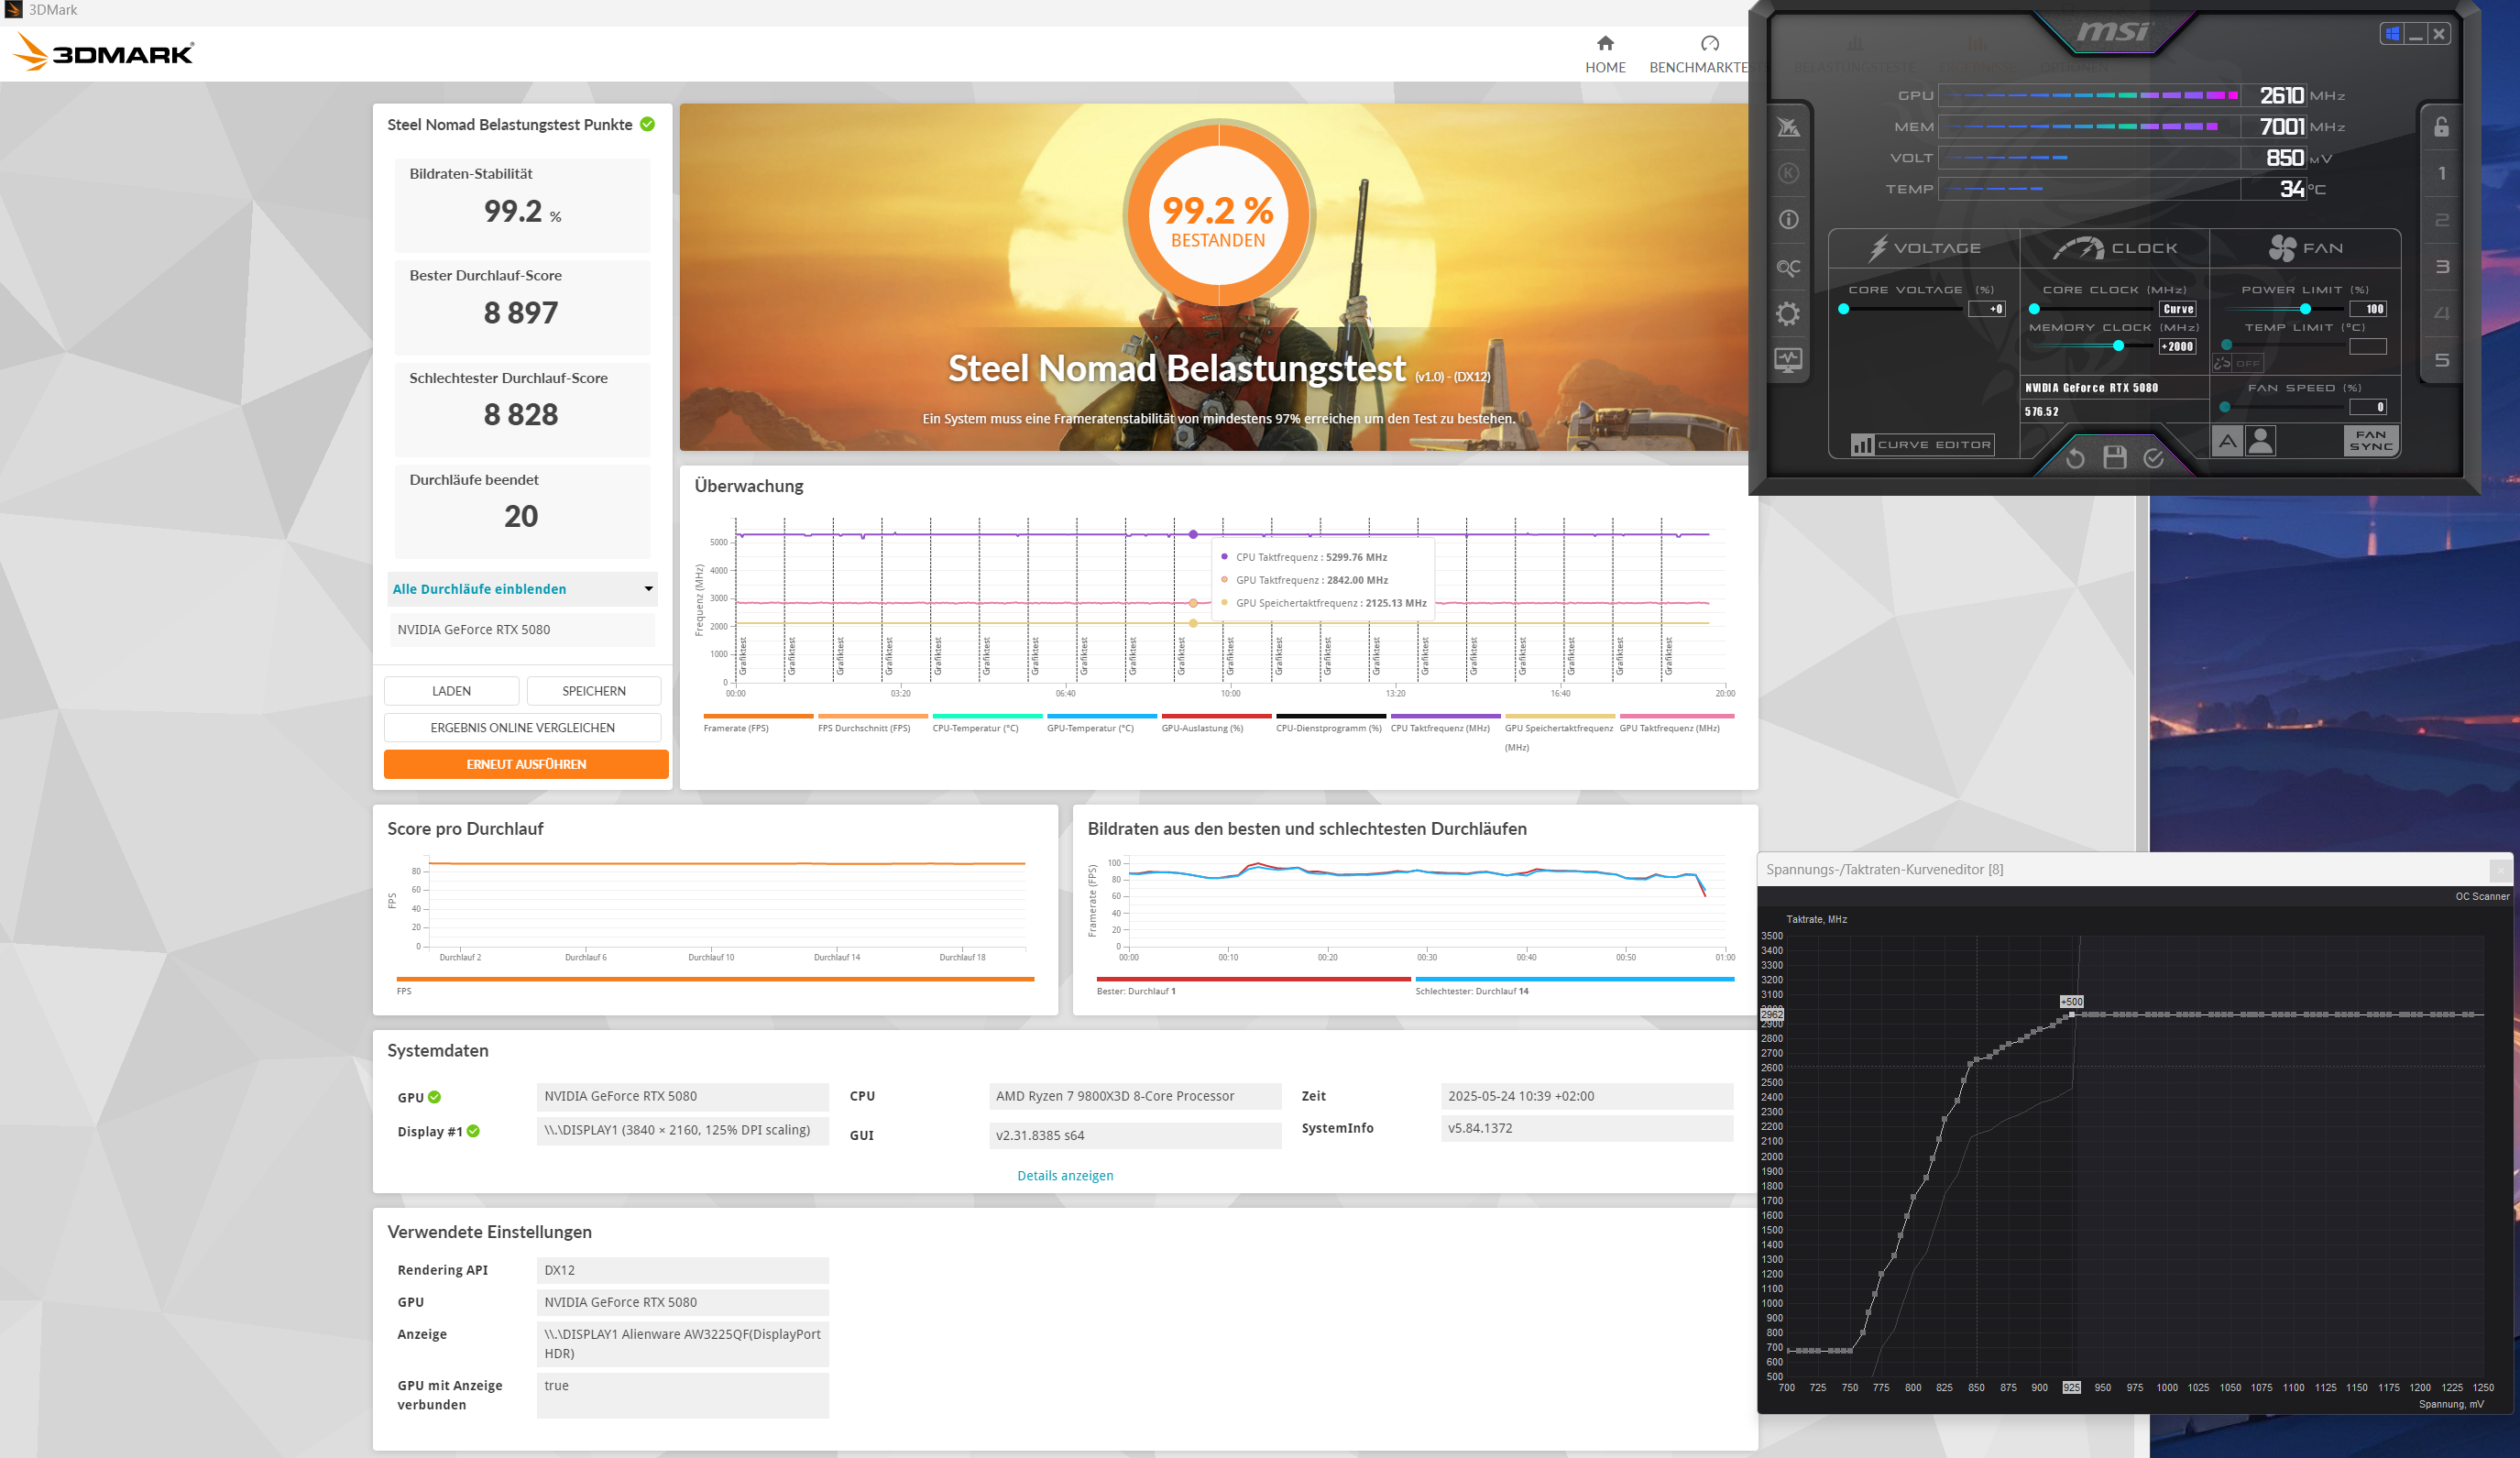
Task: Go to the HOME tab in 3DMark
Action: tap(1604, 54)
